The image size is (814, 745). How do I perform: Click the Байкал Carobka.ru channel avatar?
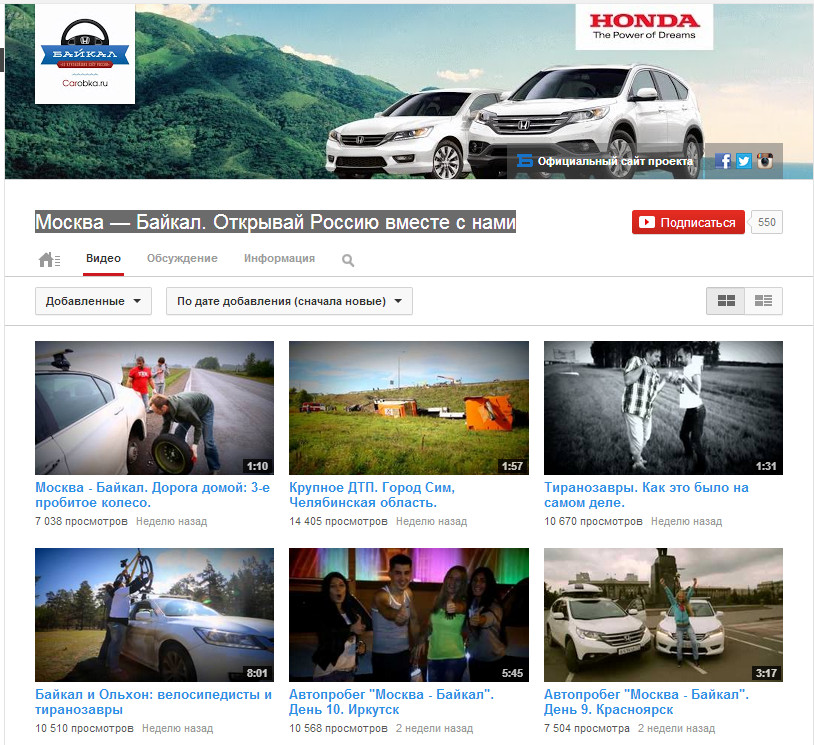85,54
